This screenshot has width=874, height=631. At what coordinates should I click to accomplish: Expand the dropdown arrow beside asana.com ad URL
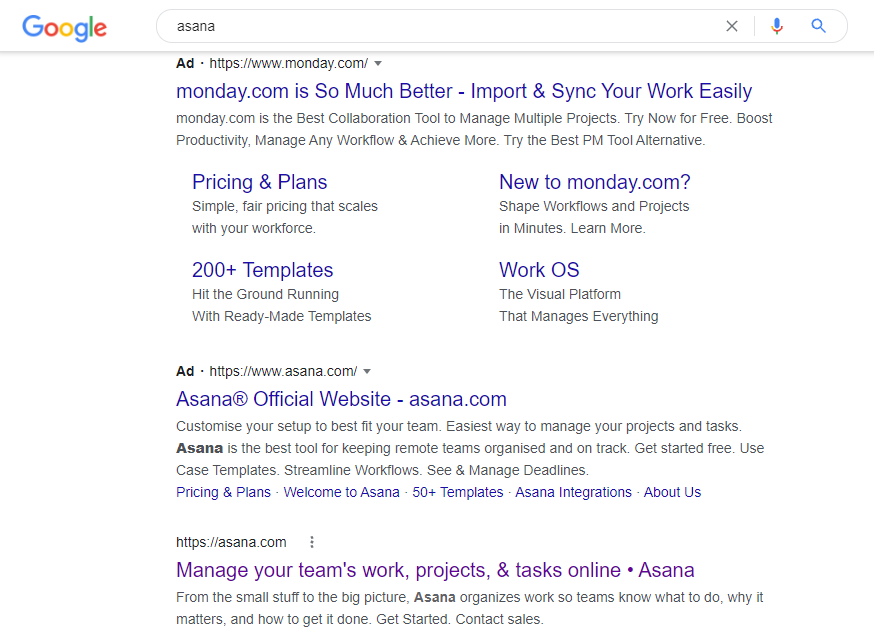pyautogui.click(x=367, y=371)
